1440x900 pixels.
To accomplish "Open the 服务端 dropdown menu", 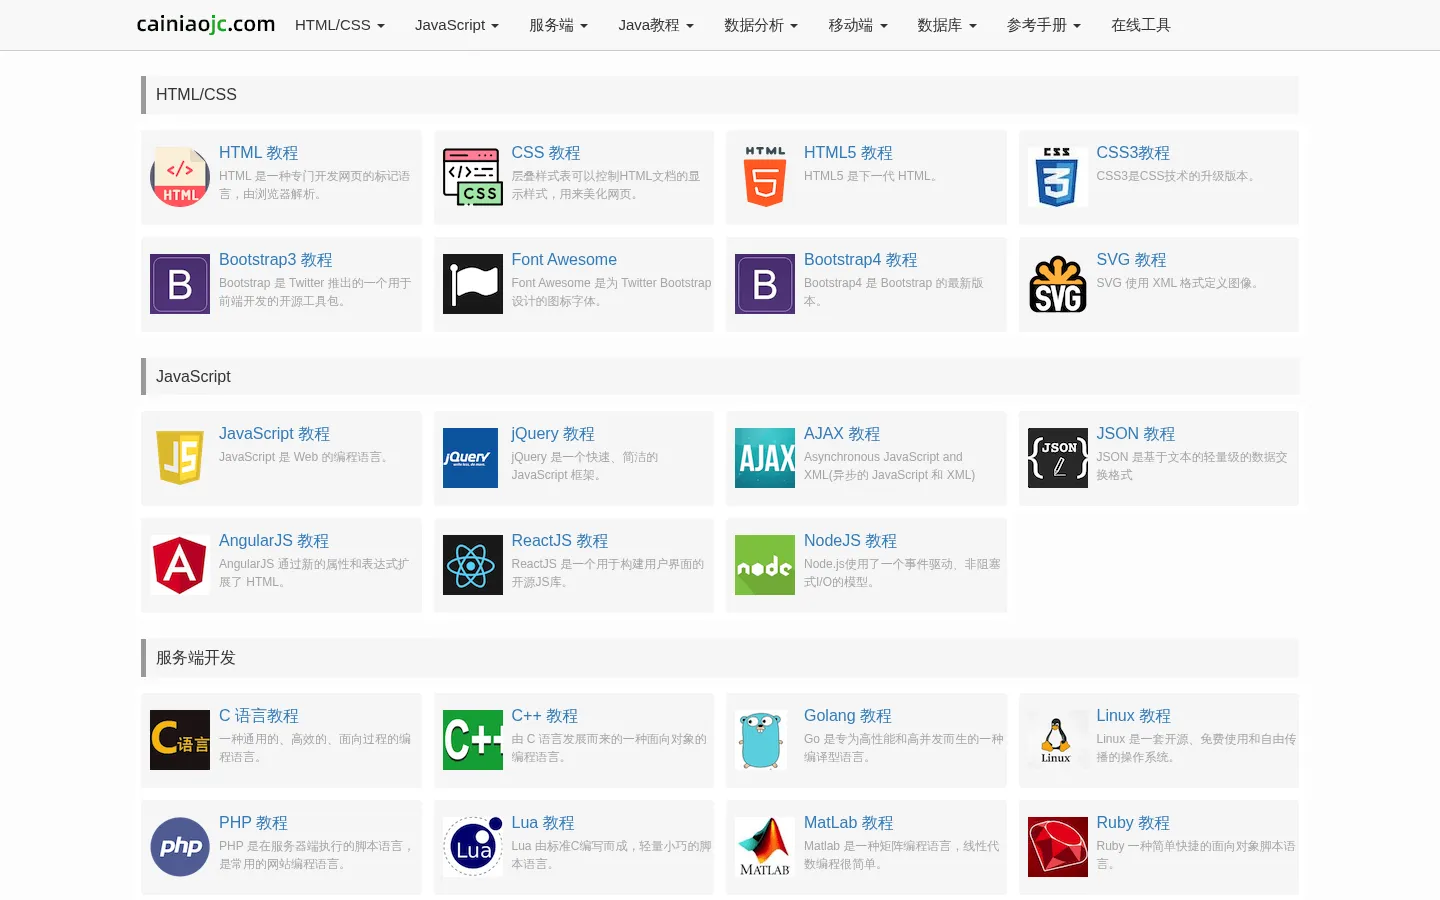I will pos(559,25).
